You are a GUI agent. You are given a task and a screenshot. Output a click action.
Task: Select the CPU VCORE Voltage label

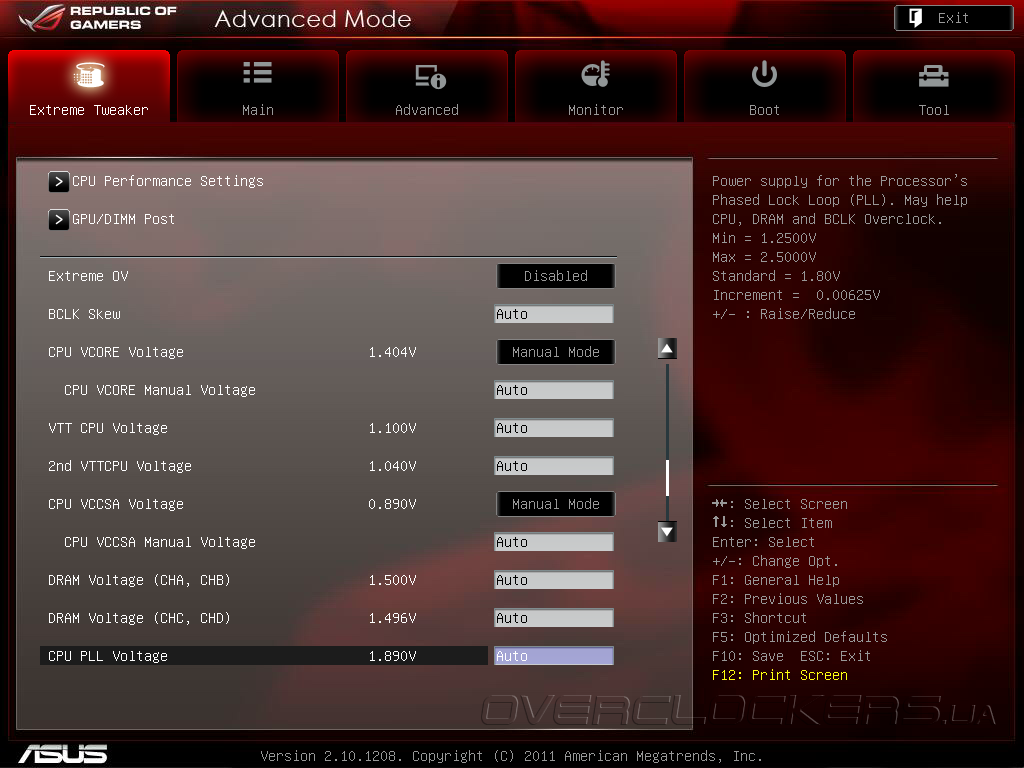pos(116,352)
